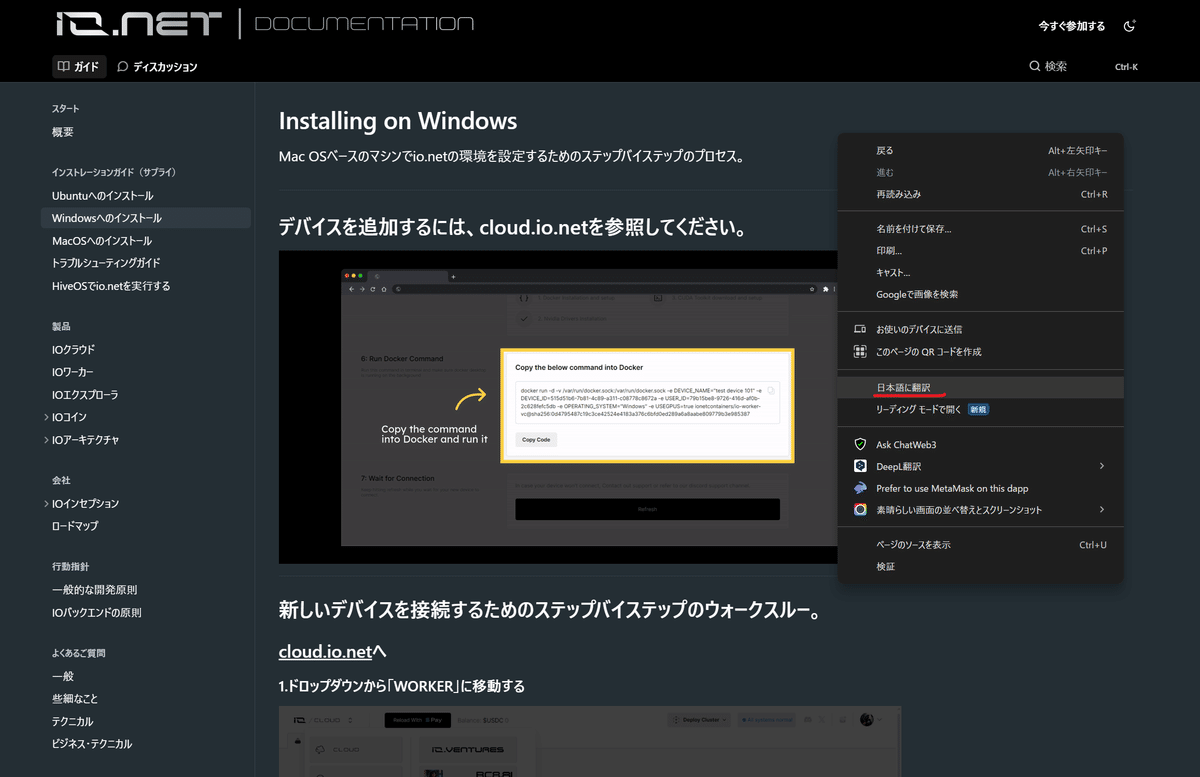
Task: Click the search magnifier icon
Action: [1035, 67]
